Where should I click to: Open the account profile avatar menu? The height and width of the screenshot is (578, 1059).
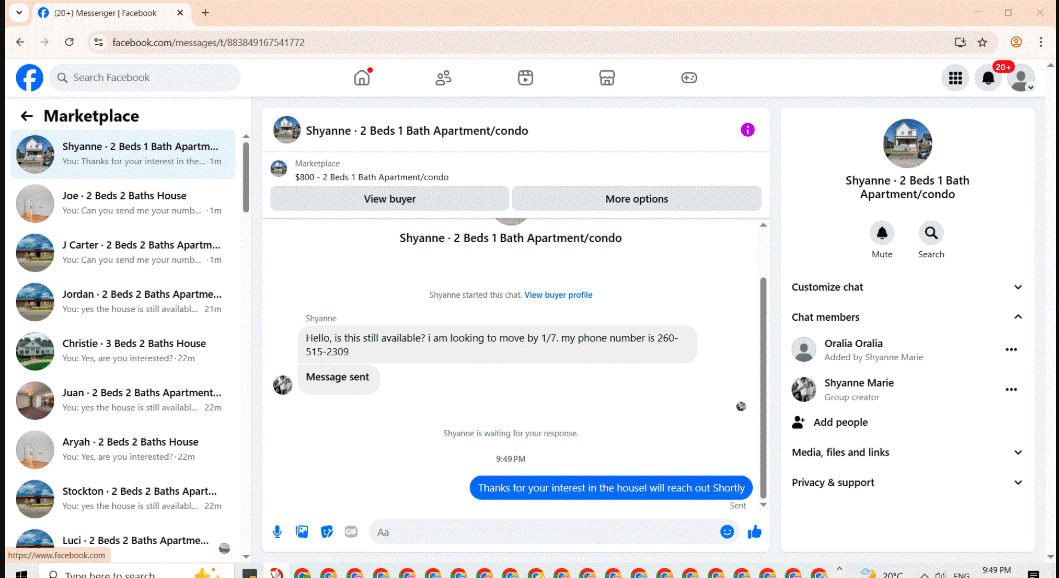coord(1021,78)
